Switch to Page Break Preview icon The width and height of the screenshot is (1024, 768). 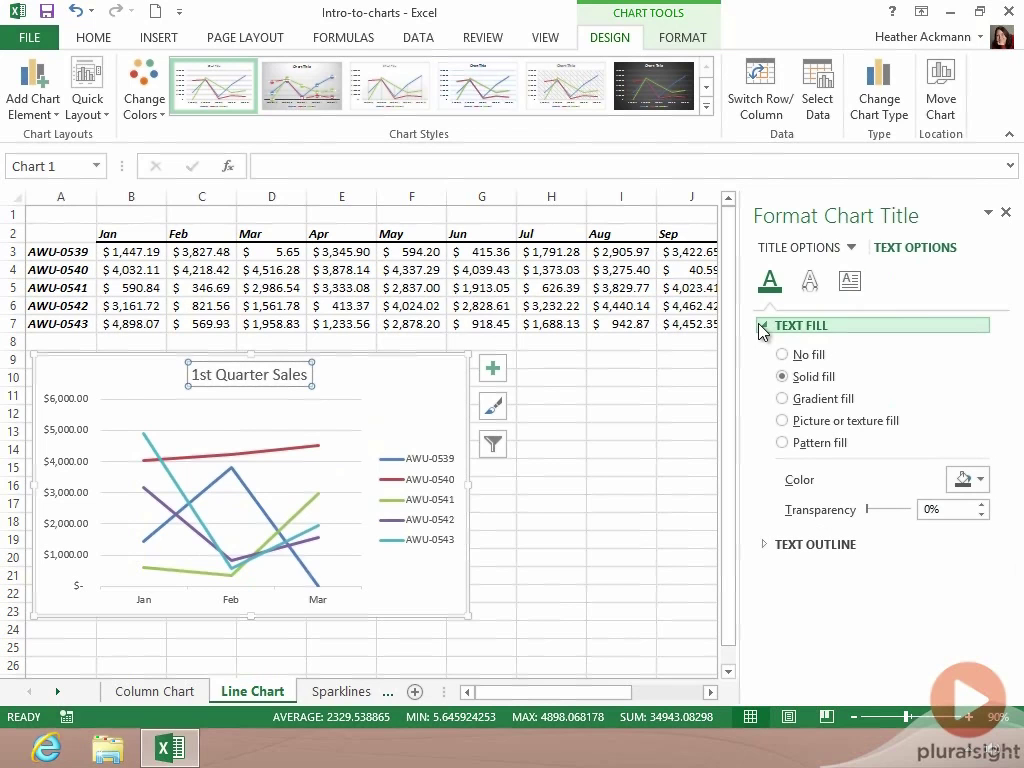[x=827, y=717]
